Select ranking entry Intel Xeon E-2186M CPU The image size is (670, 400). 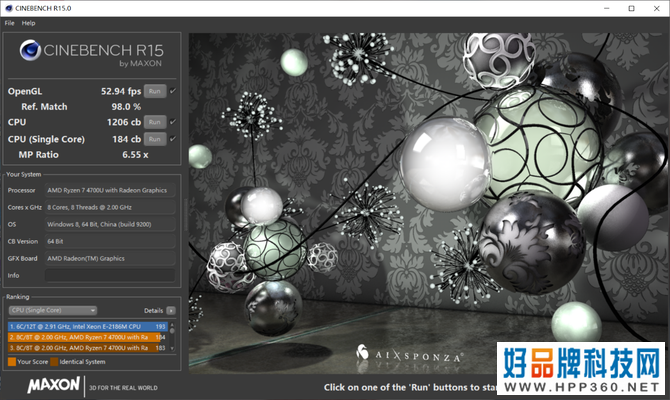[88, 326]
